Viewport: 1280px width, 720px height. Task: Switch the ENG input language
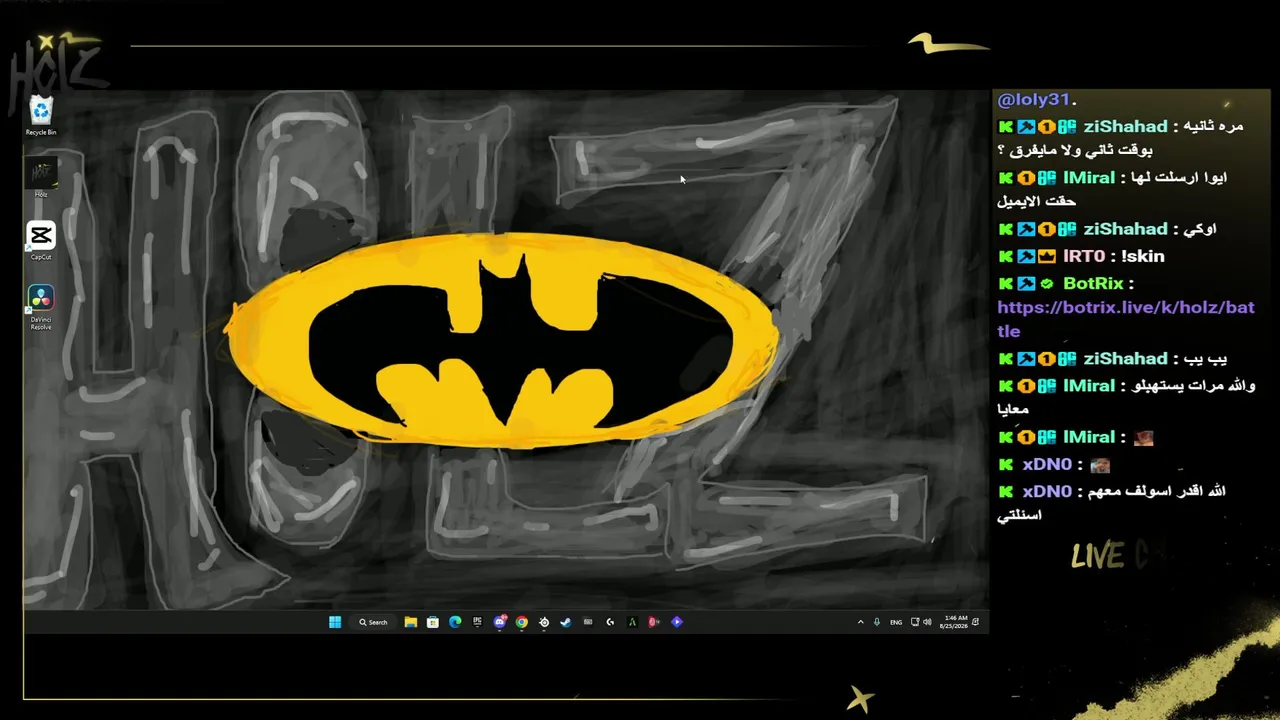coord(896,622)
